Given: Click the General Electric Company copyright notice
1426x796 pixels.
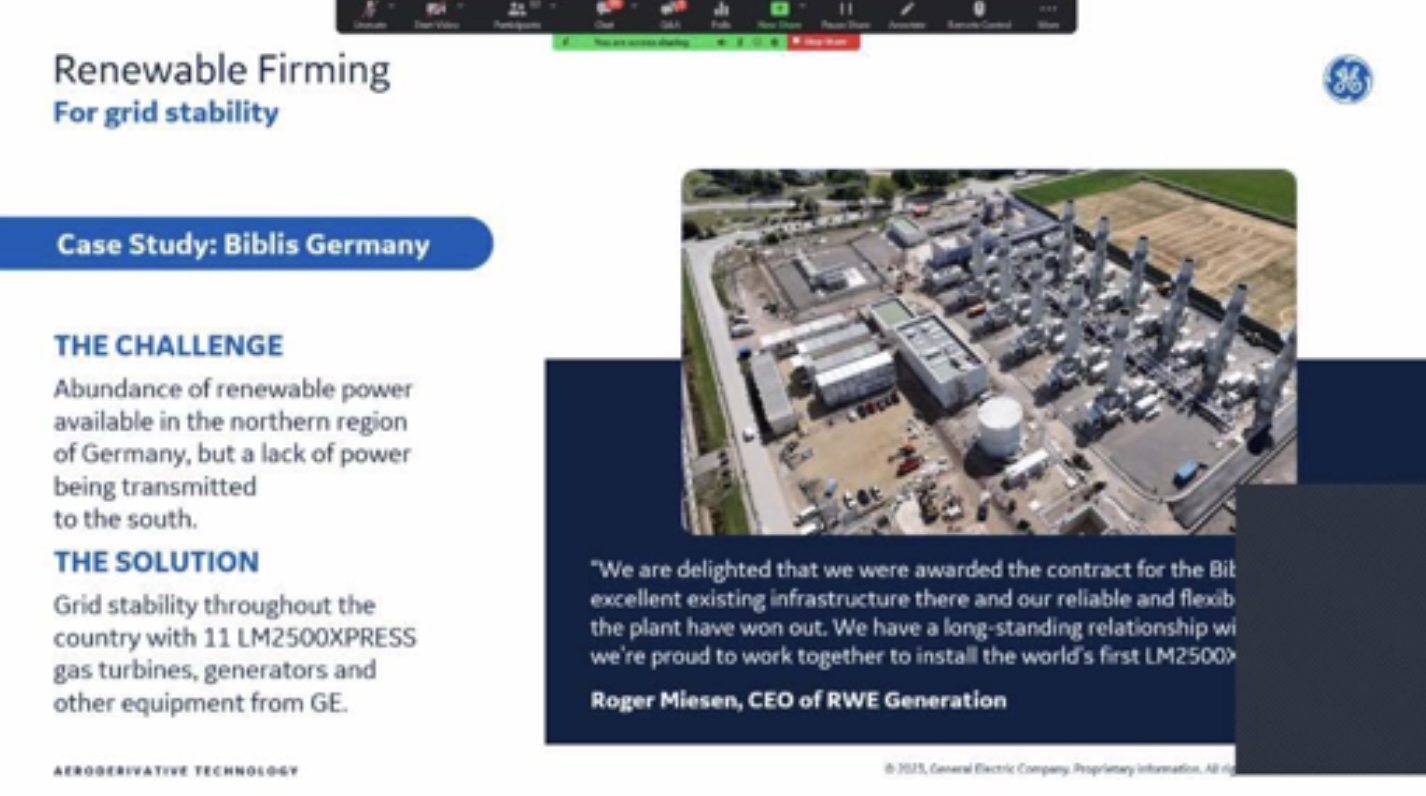Looking at the screenshot, I should pyautogui.click(x=1060, y=768).
